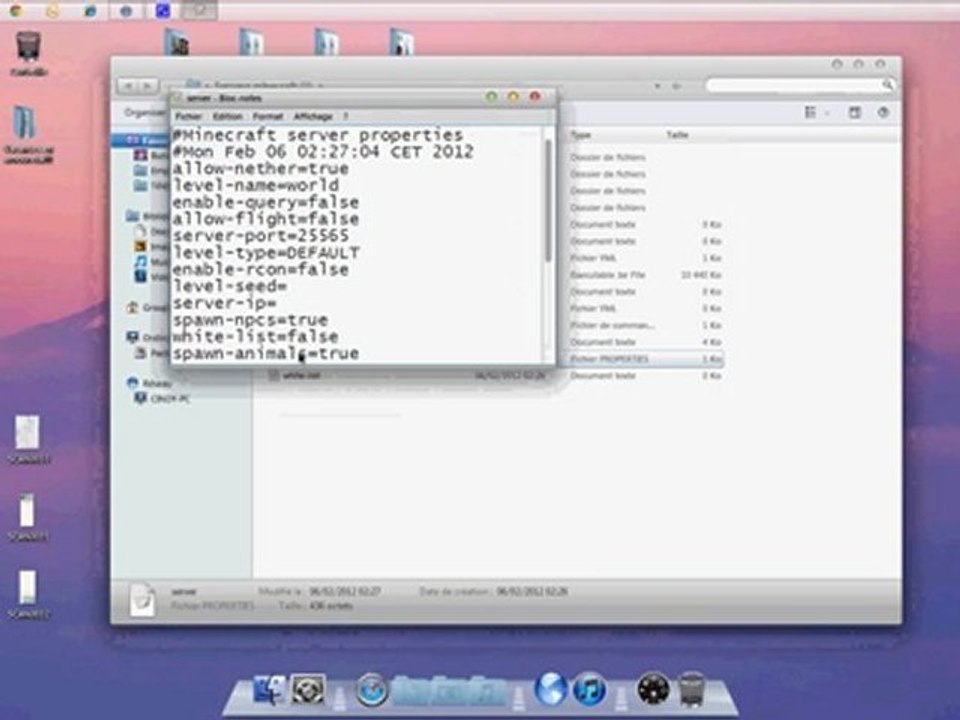Open the Trash in the dock
960x720 pixels.
point(692,689)
